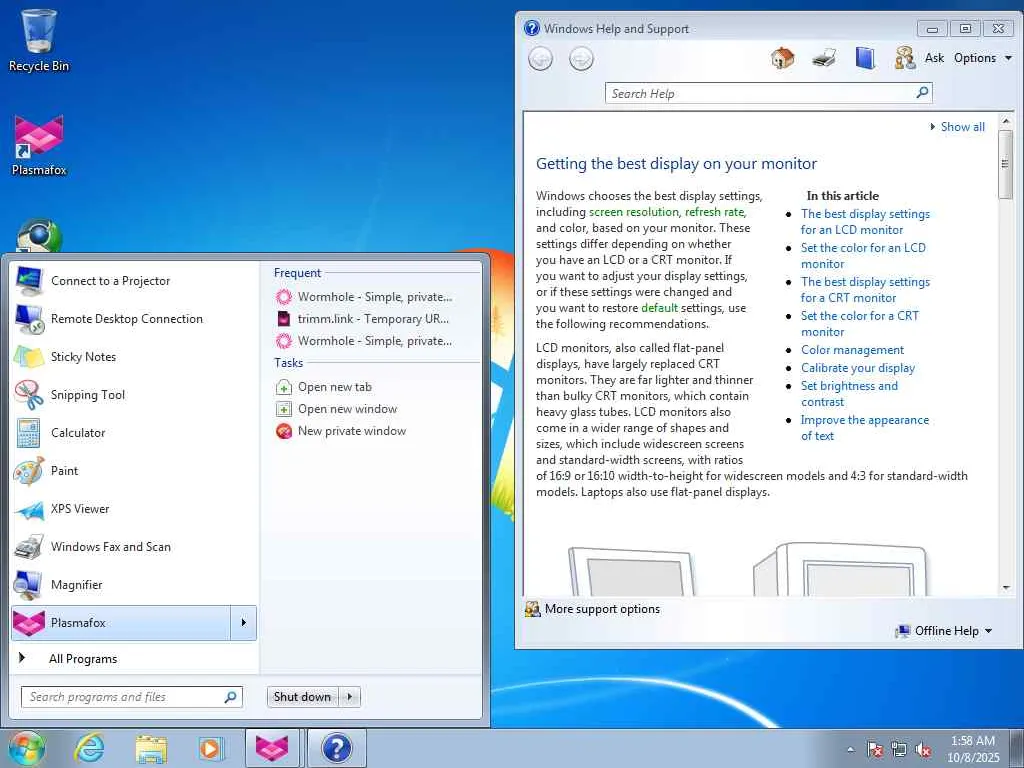Click the Search programs and files box
Screen dimensions: 1024x768
tap(131, 697)
